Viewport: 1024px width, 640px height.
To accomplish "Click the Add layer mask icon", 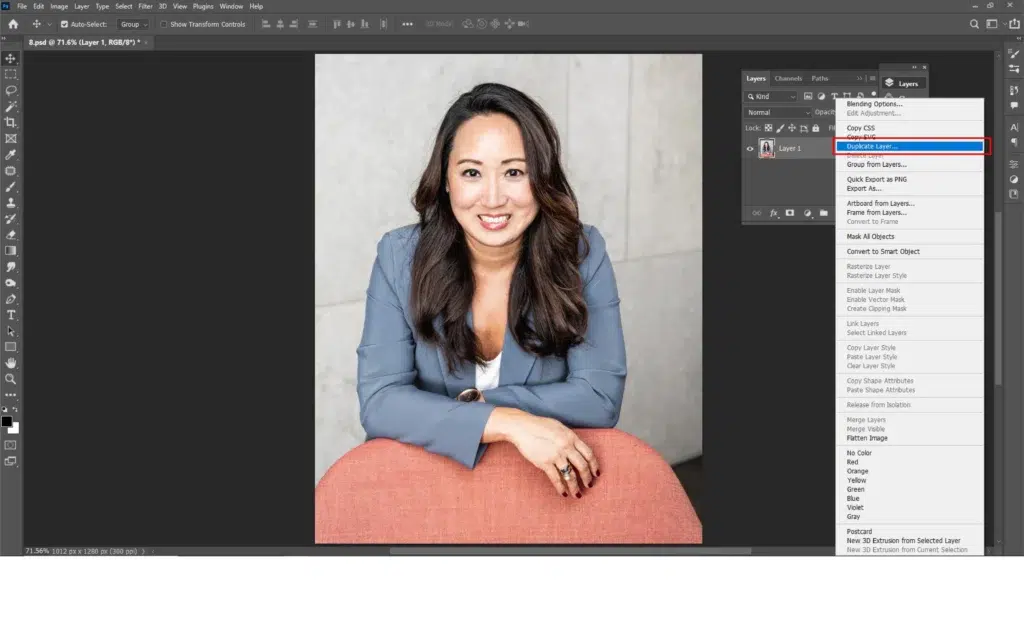I will [x=789, y=213].
